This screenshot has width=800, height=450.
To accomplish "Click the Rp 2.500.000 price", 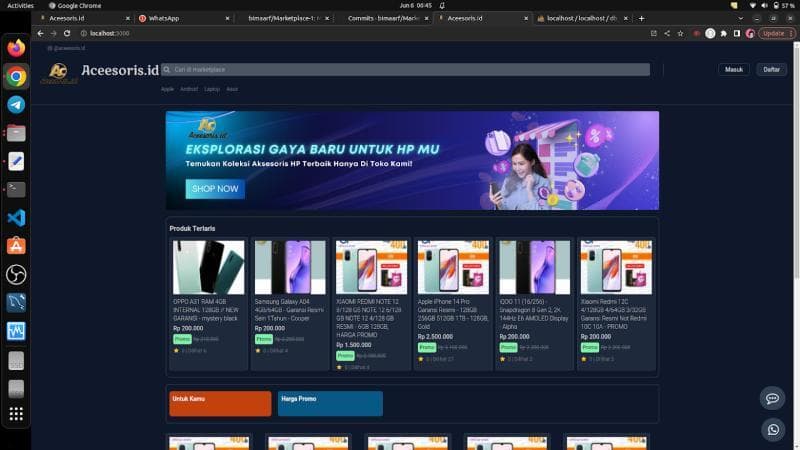I will click(435, 337).
